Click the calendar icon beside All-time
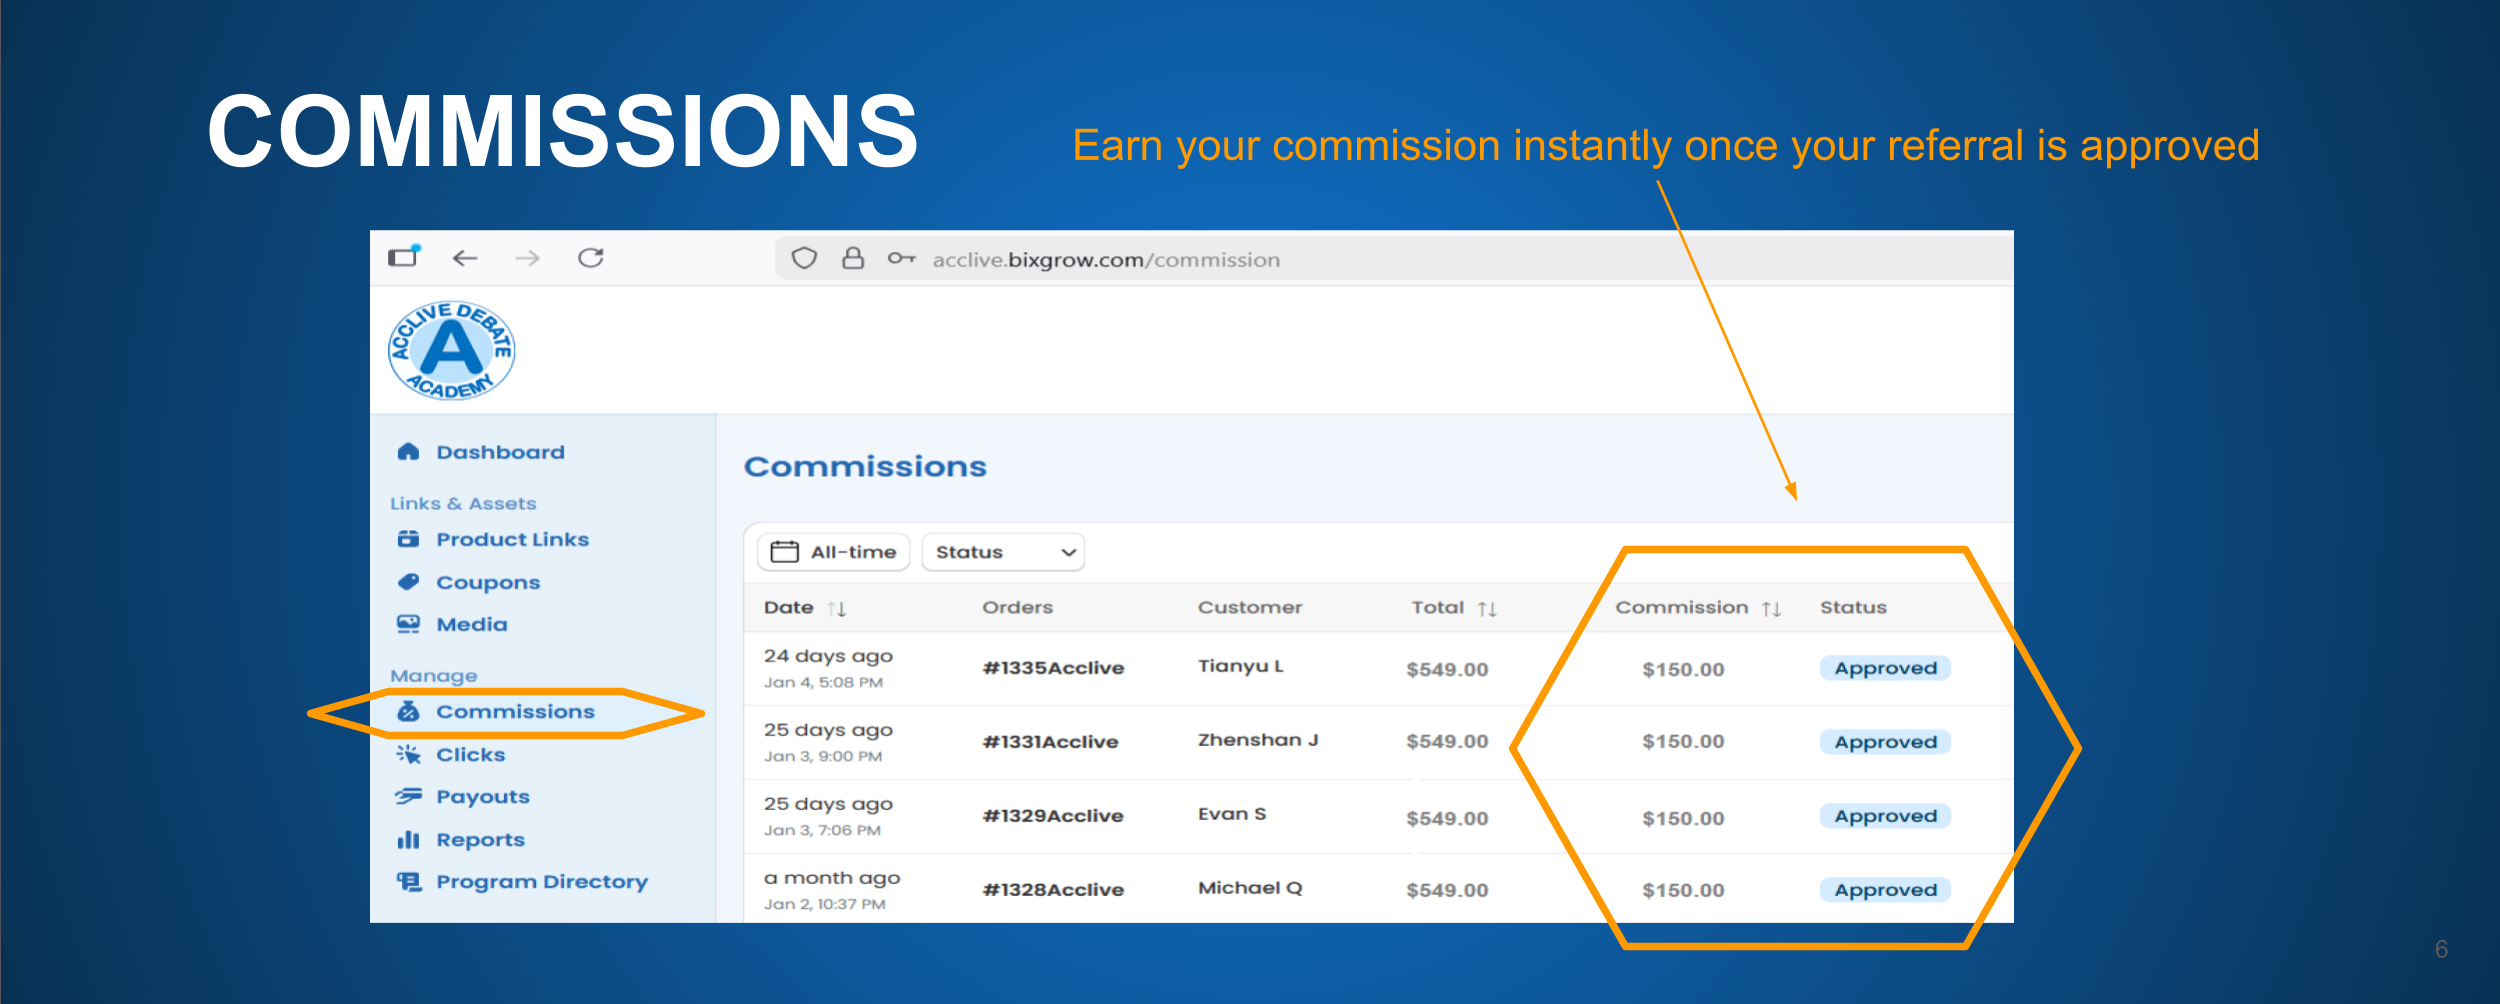Image resolution: width=2500 pixels, height=1004 pixels. (785, 552)
